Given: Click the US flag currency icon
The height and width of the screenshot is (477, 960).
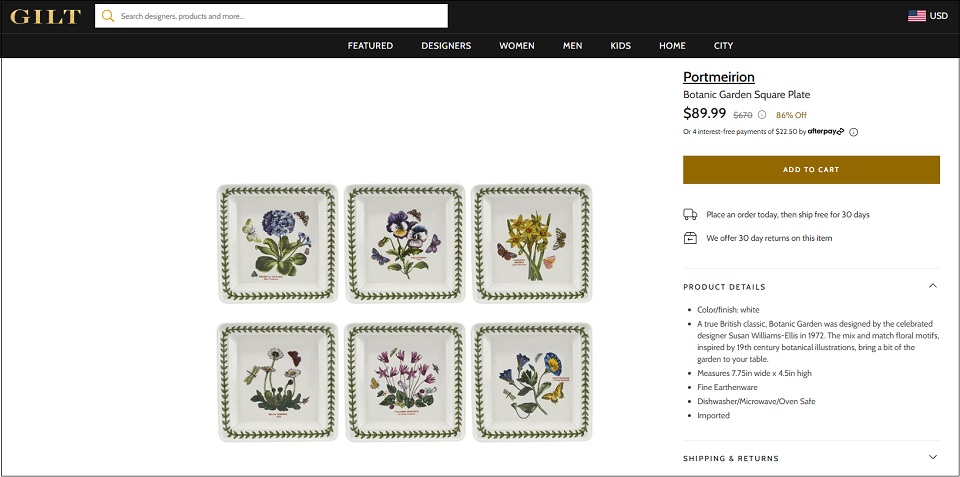Looking at the screenshot, I should (917, 16).
